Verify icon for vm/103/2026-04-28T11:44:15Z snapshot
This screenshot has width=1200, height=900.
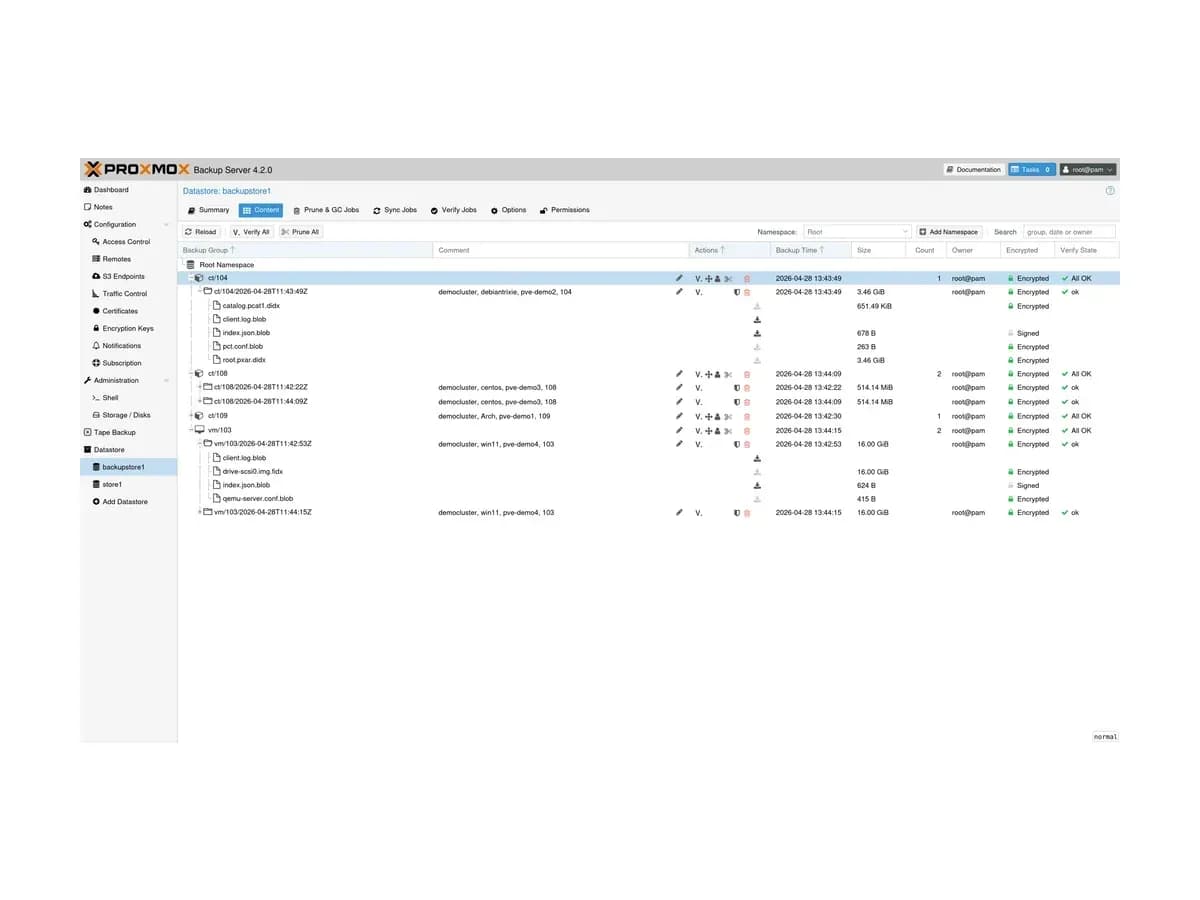click(698, 512)
